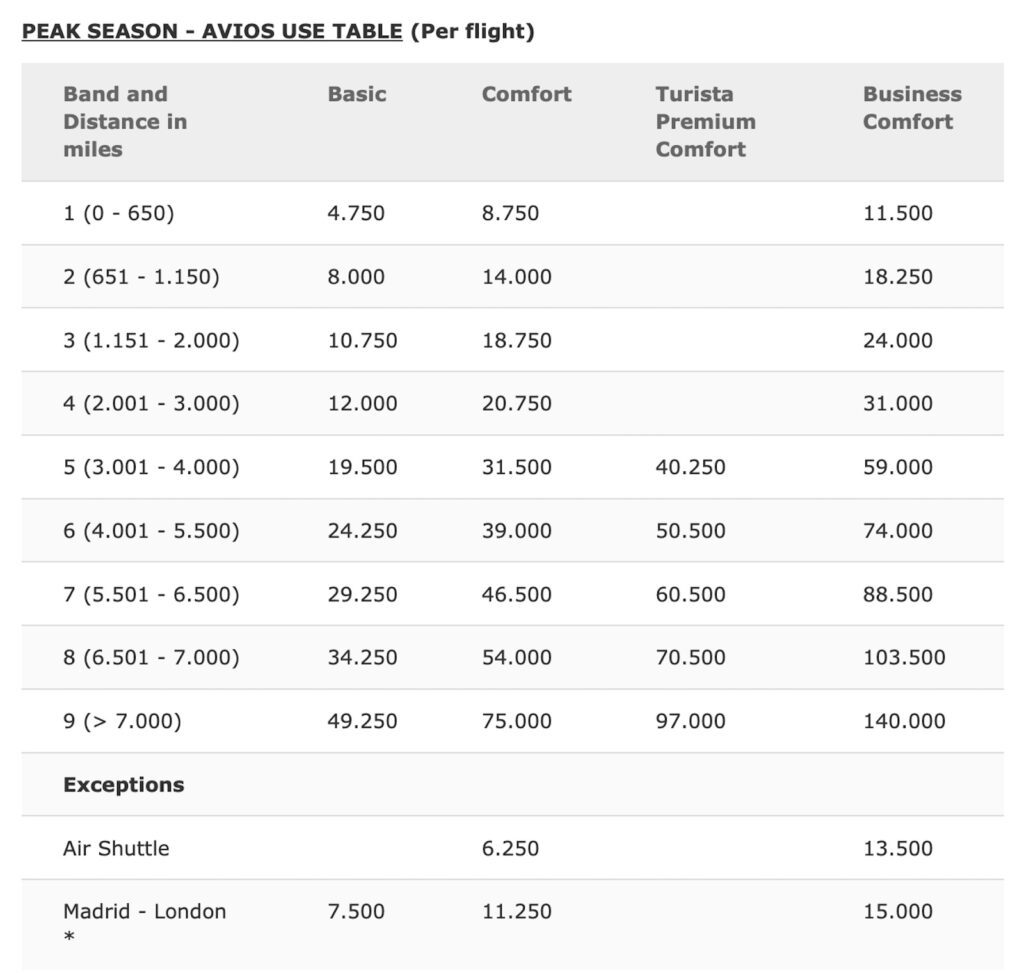The height and width of the screenshot is (973, 1024).
Task: Click band 2 (651 - 1.150) label
Action: click(141, 277)
